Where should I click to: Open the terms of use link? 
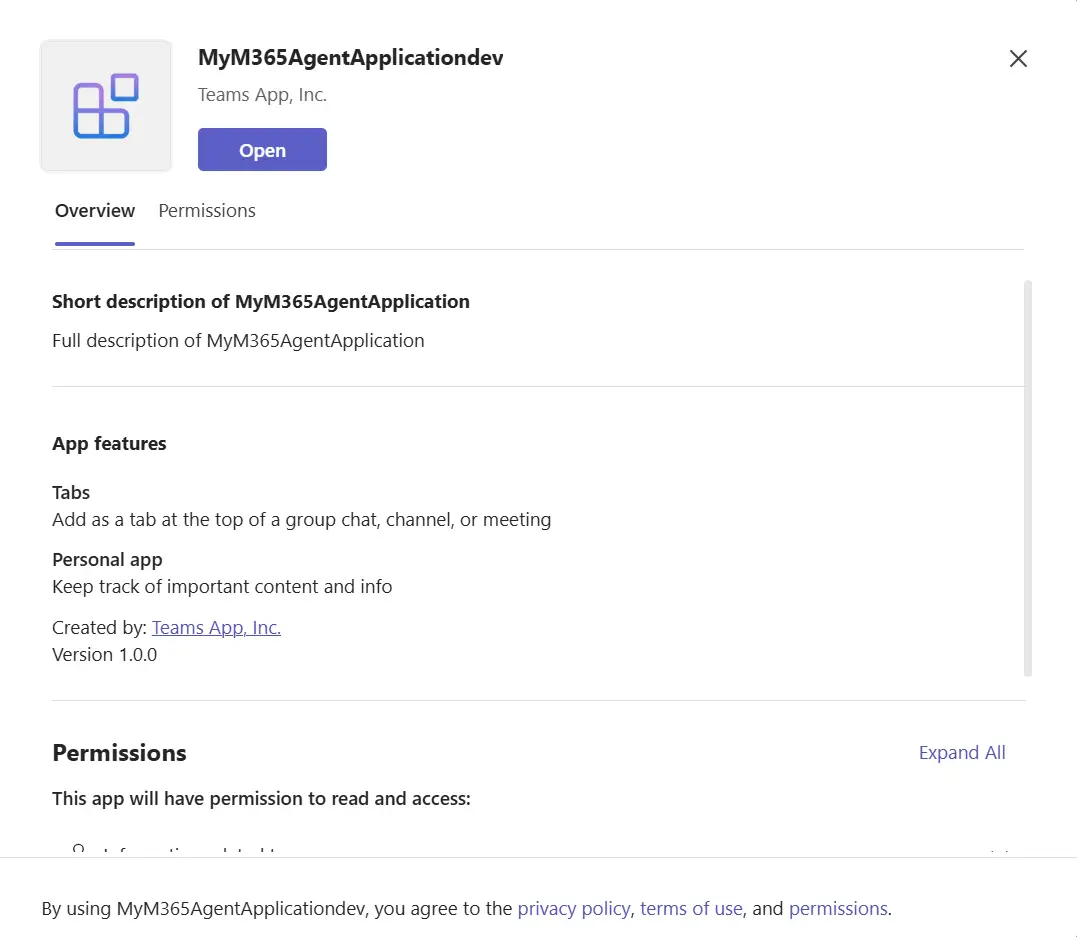(691, 908)
